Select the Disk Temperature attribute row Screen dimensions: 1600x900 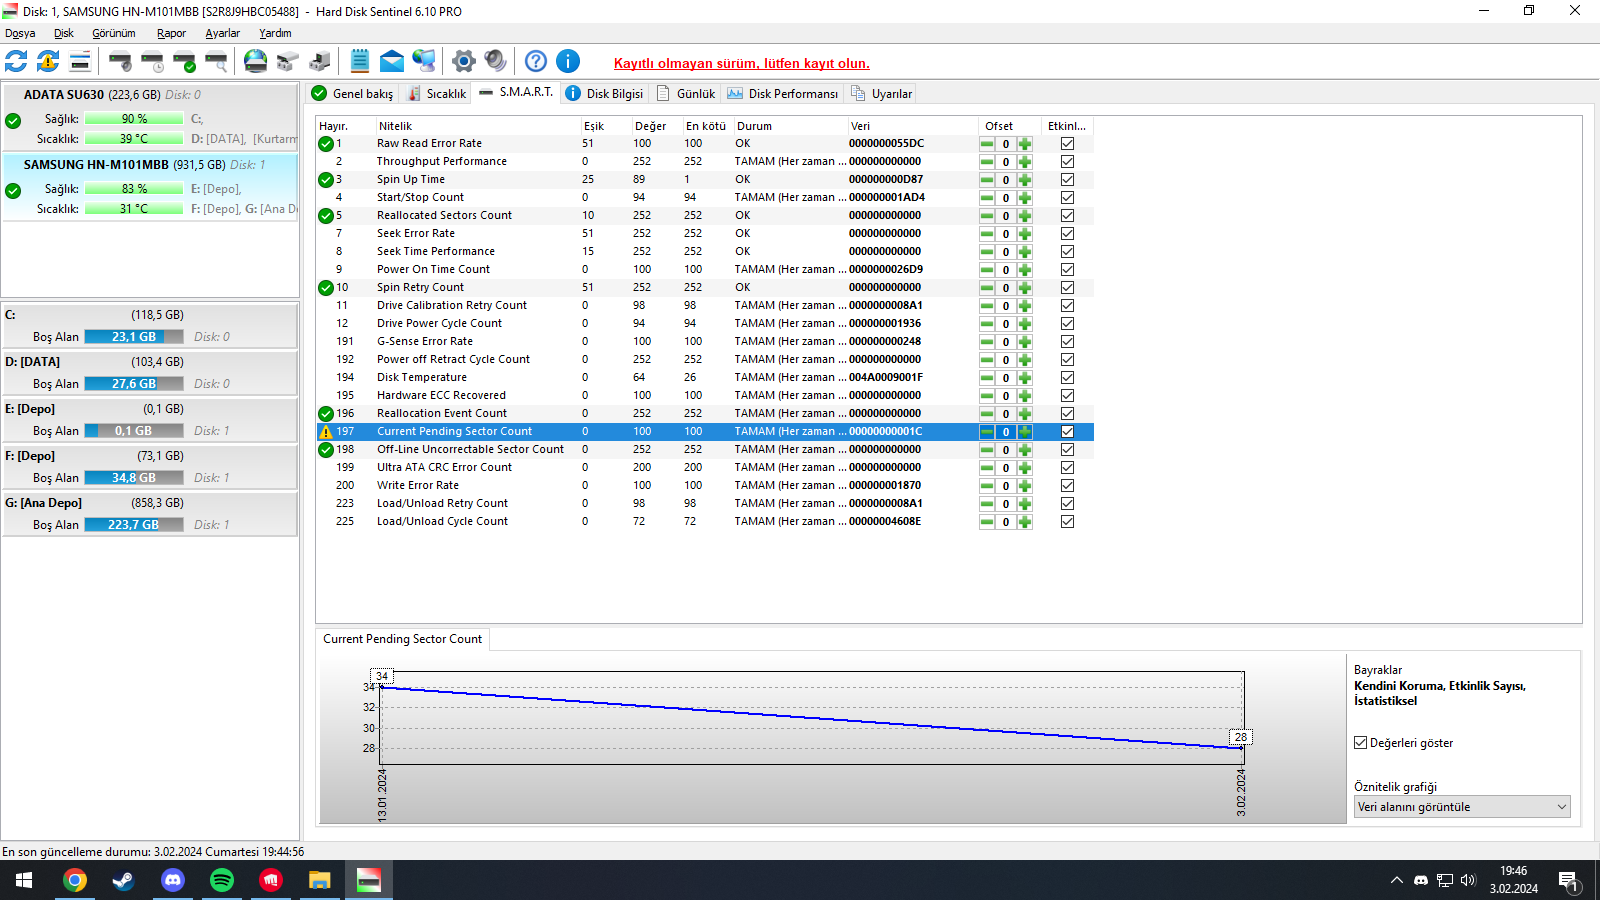coord(705,378)
